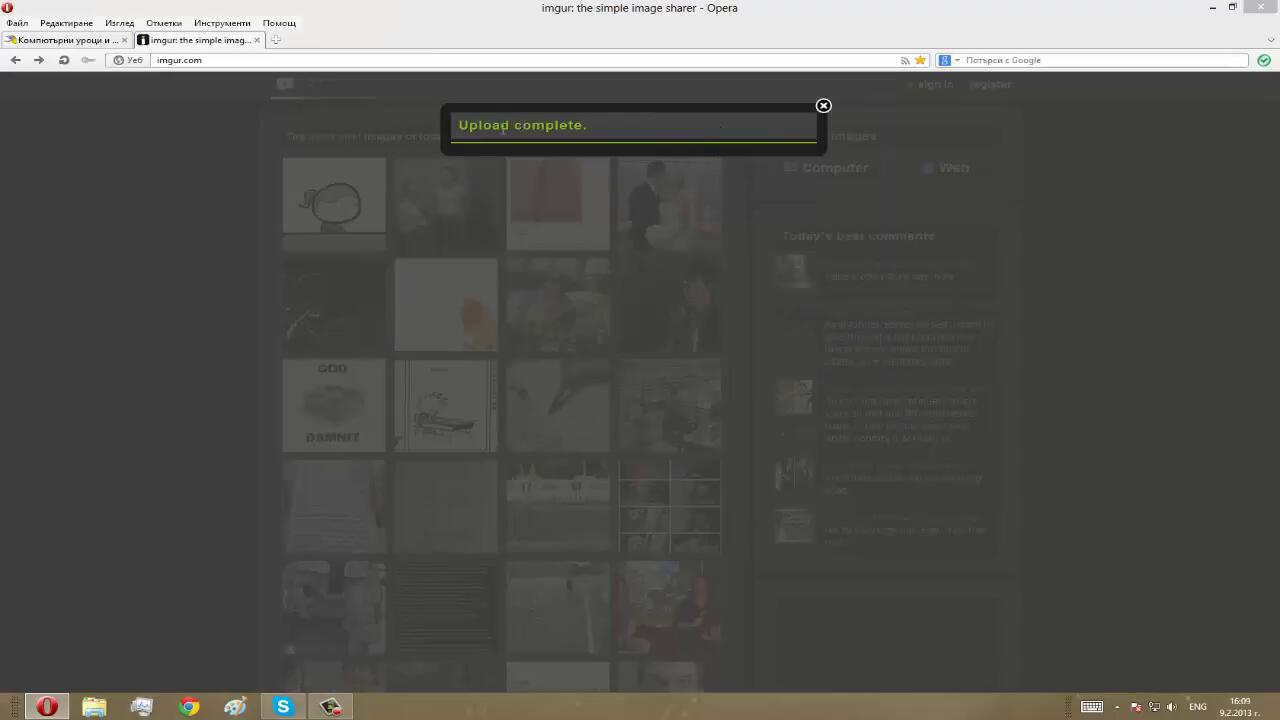1280x720 pixels.
Task: Click the Уеб site info badge
Action: click(x=129, y=60)
